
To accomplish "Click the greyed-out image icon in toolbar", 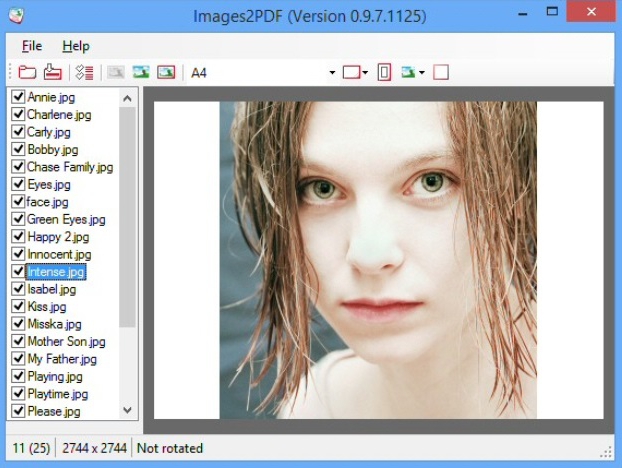I will tap(116, 72).
